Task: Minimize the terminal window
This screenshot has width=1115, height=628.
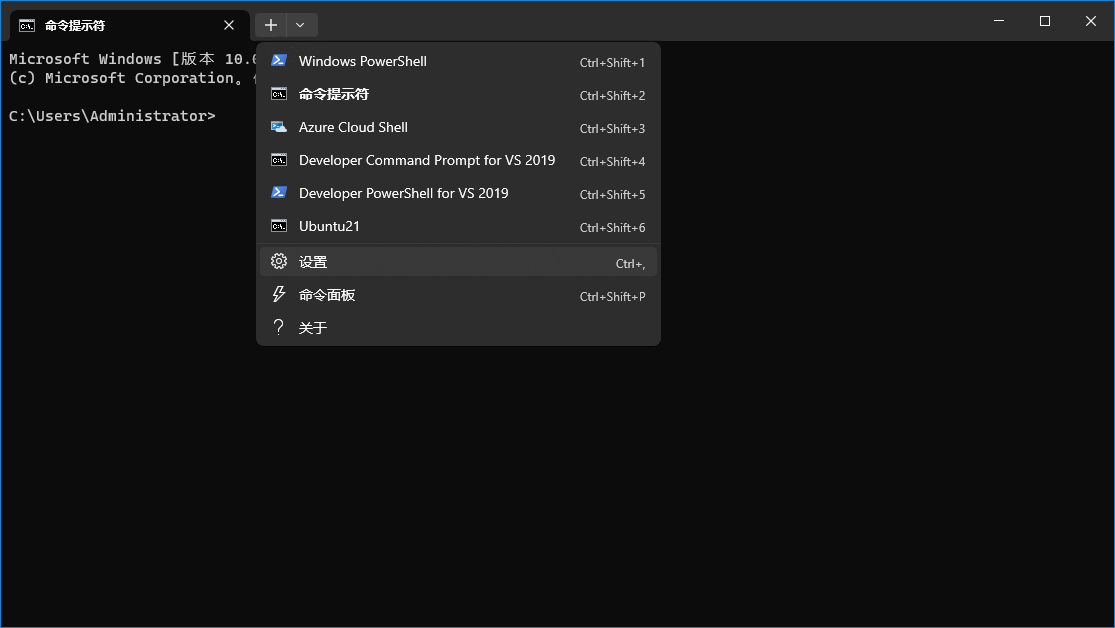Action: tap(999, 21)
